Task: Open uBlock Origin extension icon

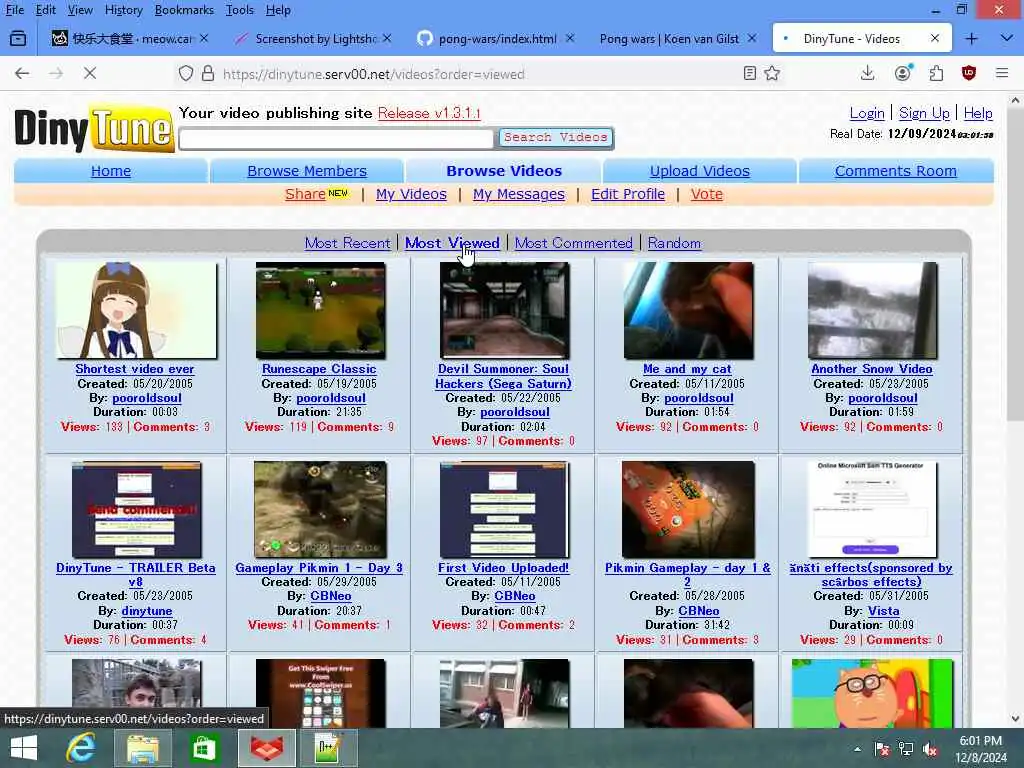Action: coord(969,73)
